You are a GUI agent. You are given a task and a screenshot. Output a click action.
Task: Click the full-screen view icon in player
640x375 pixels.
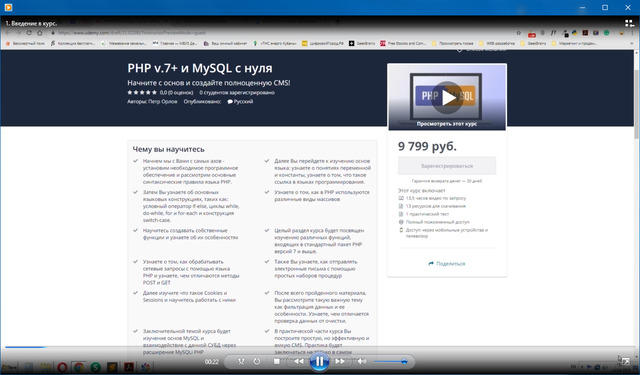tap(626, 362)
